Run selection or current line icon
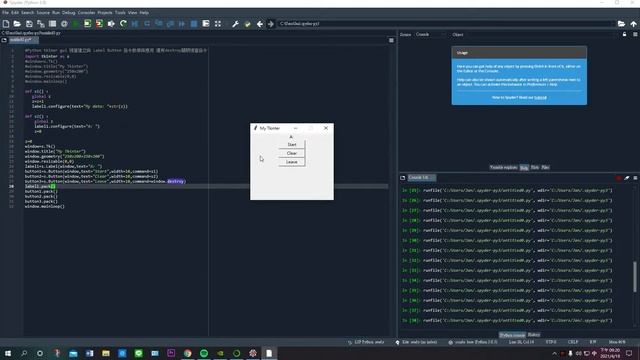 [x=111, y=24]
